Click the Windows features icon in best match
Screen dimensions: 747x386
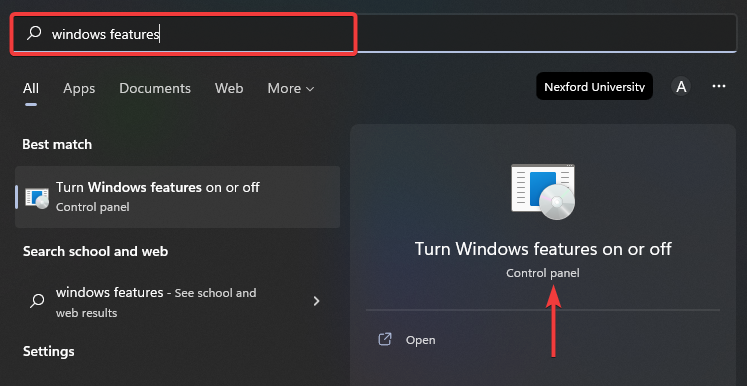(x=37, y=198)
